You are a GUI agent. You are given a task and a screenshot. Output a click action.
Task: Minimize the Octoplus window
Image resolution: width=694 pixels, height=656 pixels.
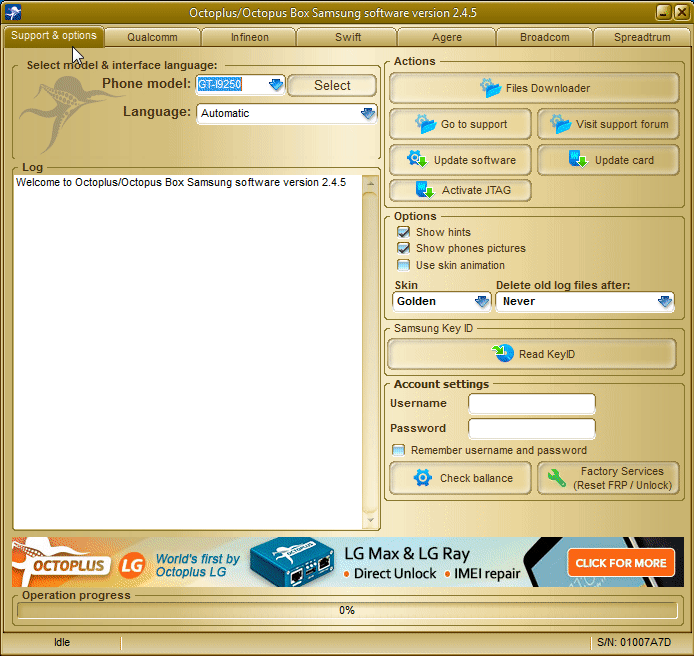coord(663,12)
